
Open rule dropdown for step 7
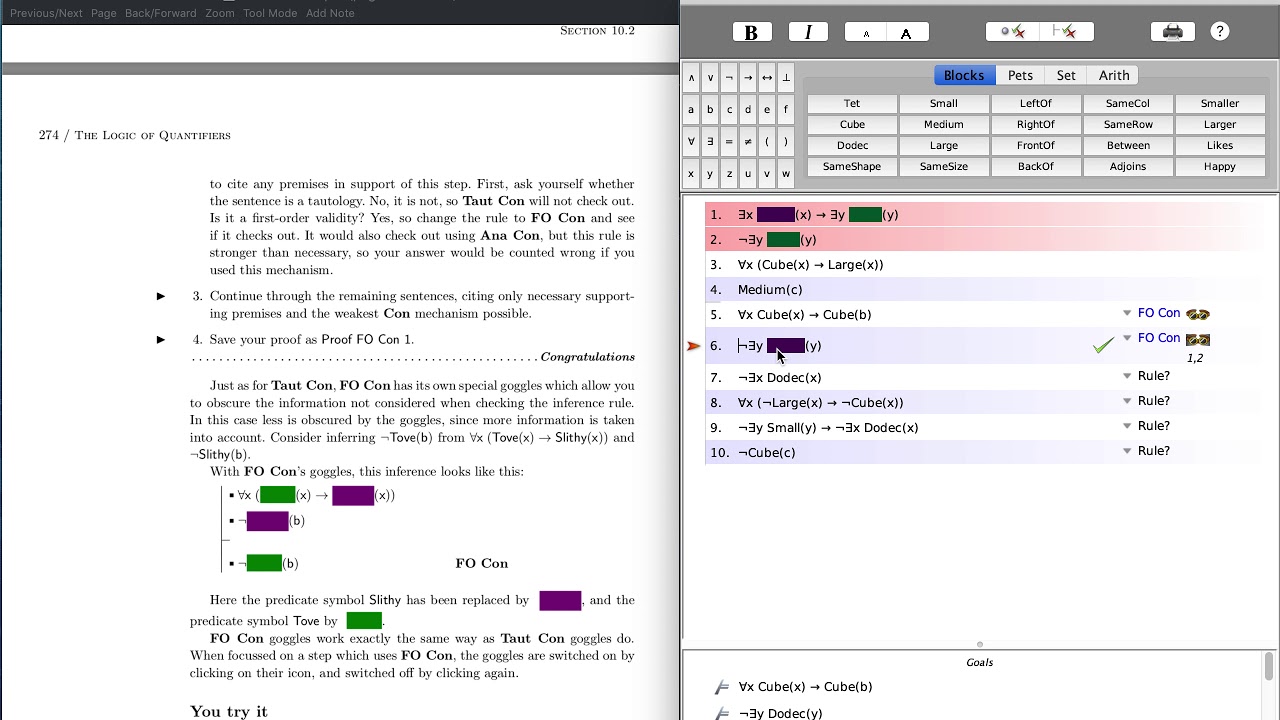[x=1127, y=377]
